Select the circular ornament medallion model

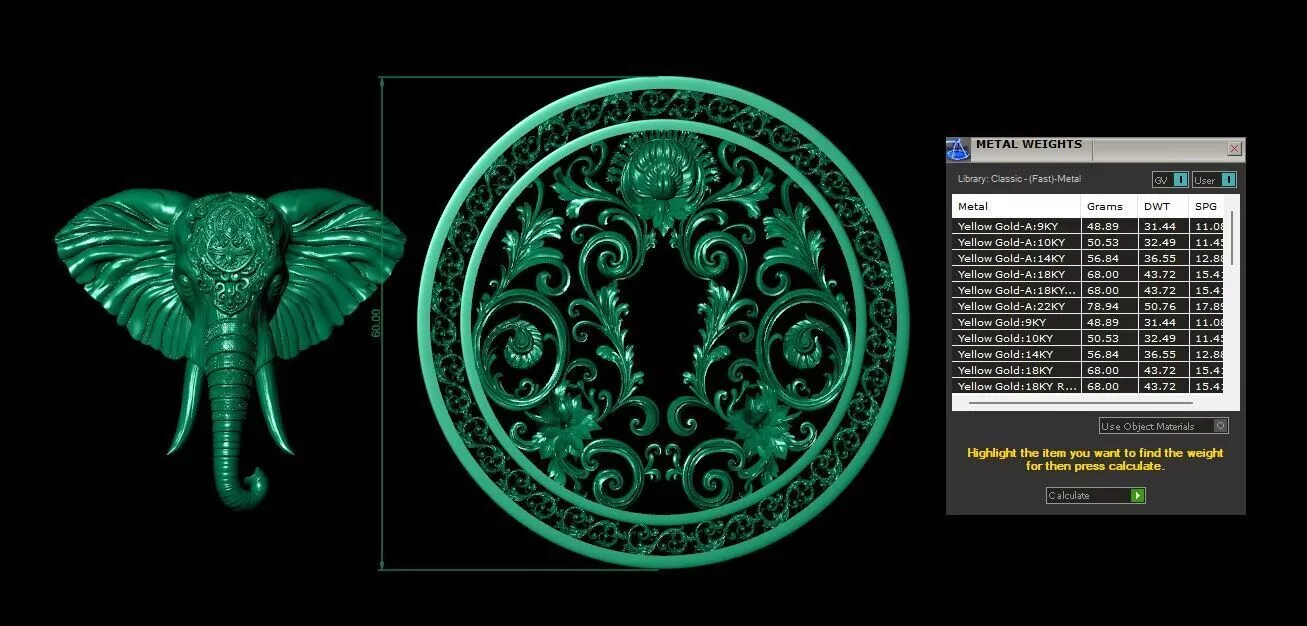click(665, 323)
